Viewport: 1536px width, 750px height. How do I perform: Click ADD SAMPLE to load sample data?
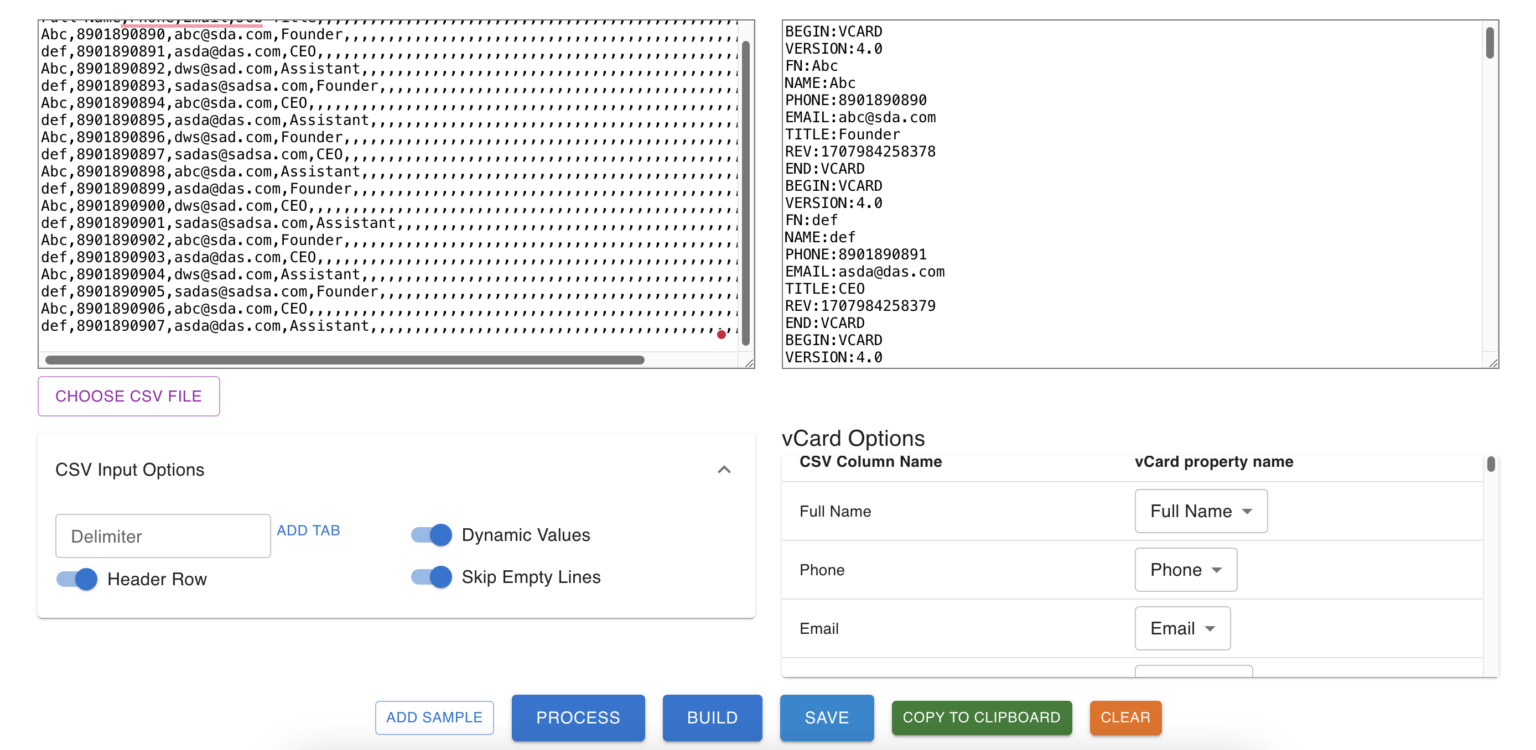[x=434, y=717]
